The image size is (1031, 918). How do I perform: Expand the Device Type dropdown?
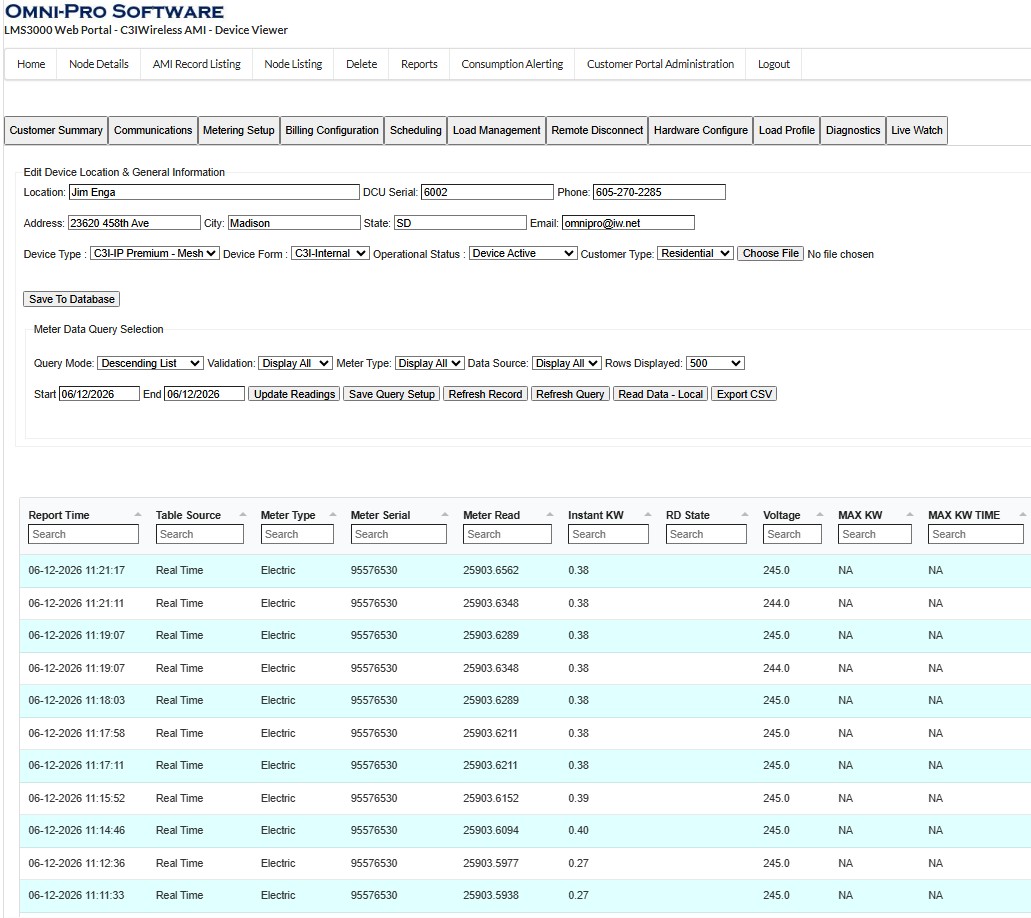pyautogui.click(x=155, y=253)
